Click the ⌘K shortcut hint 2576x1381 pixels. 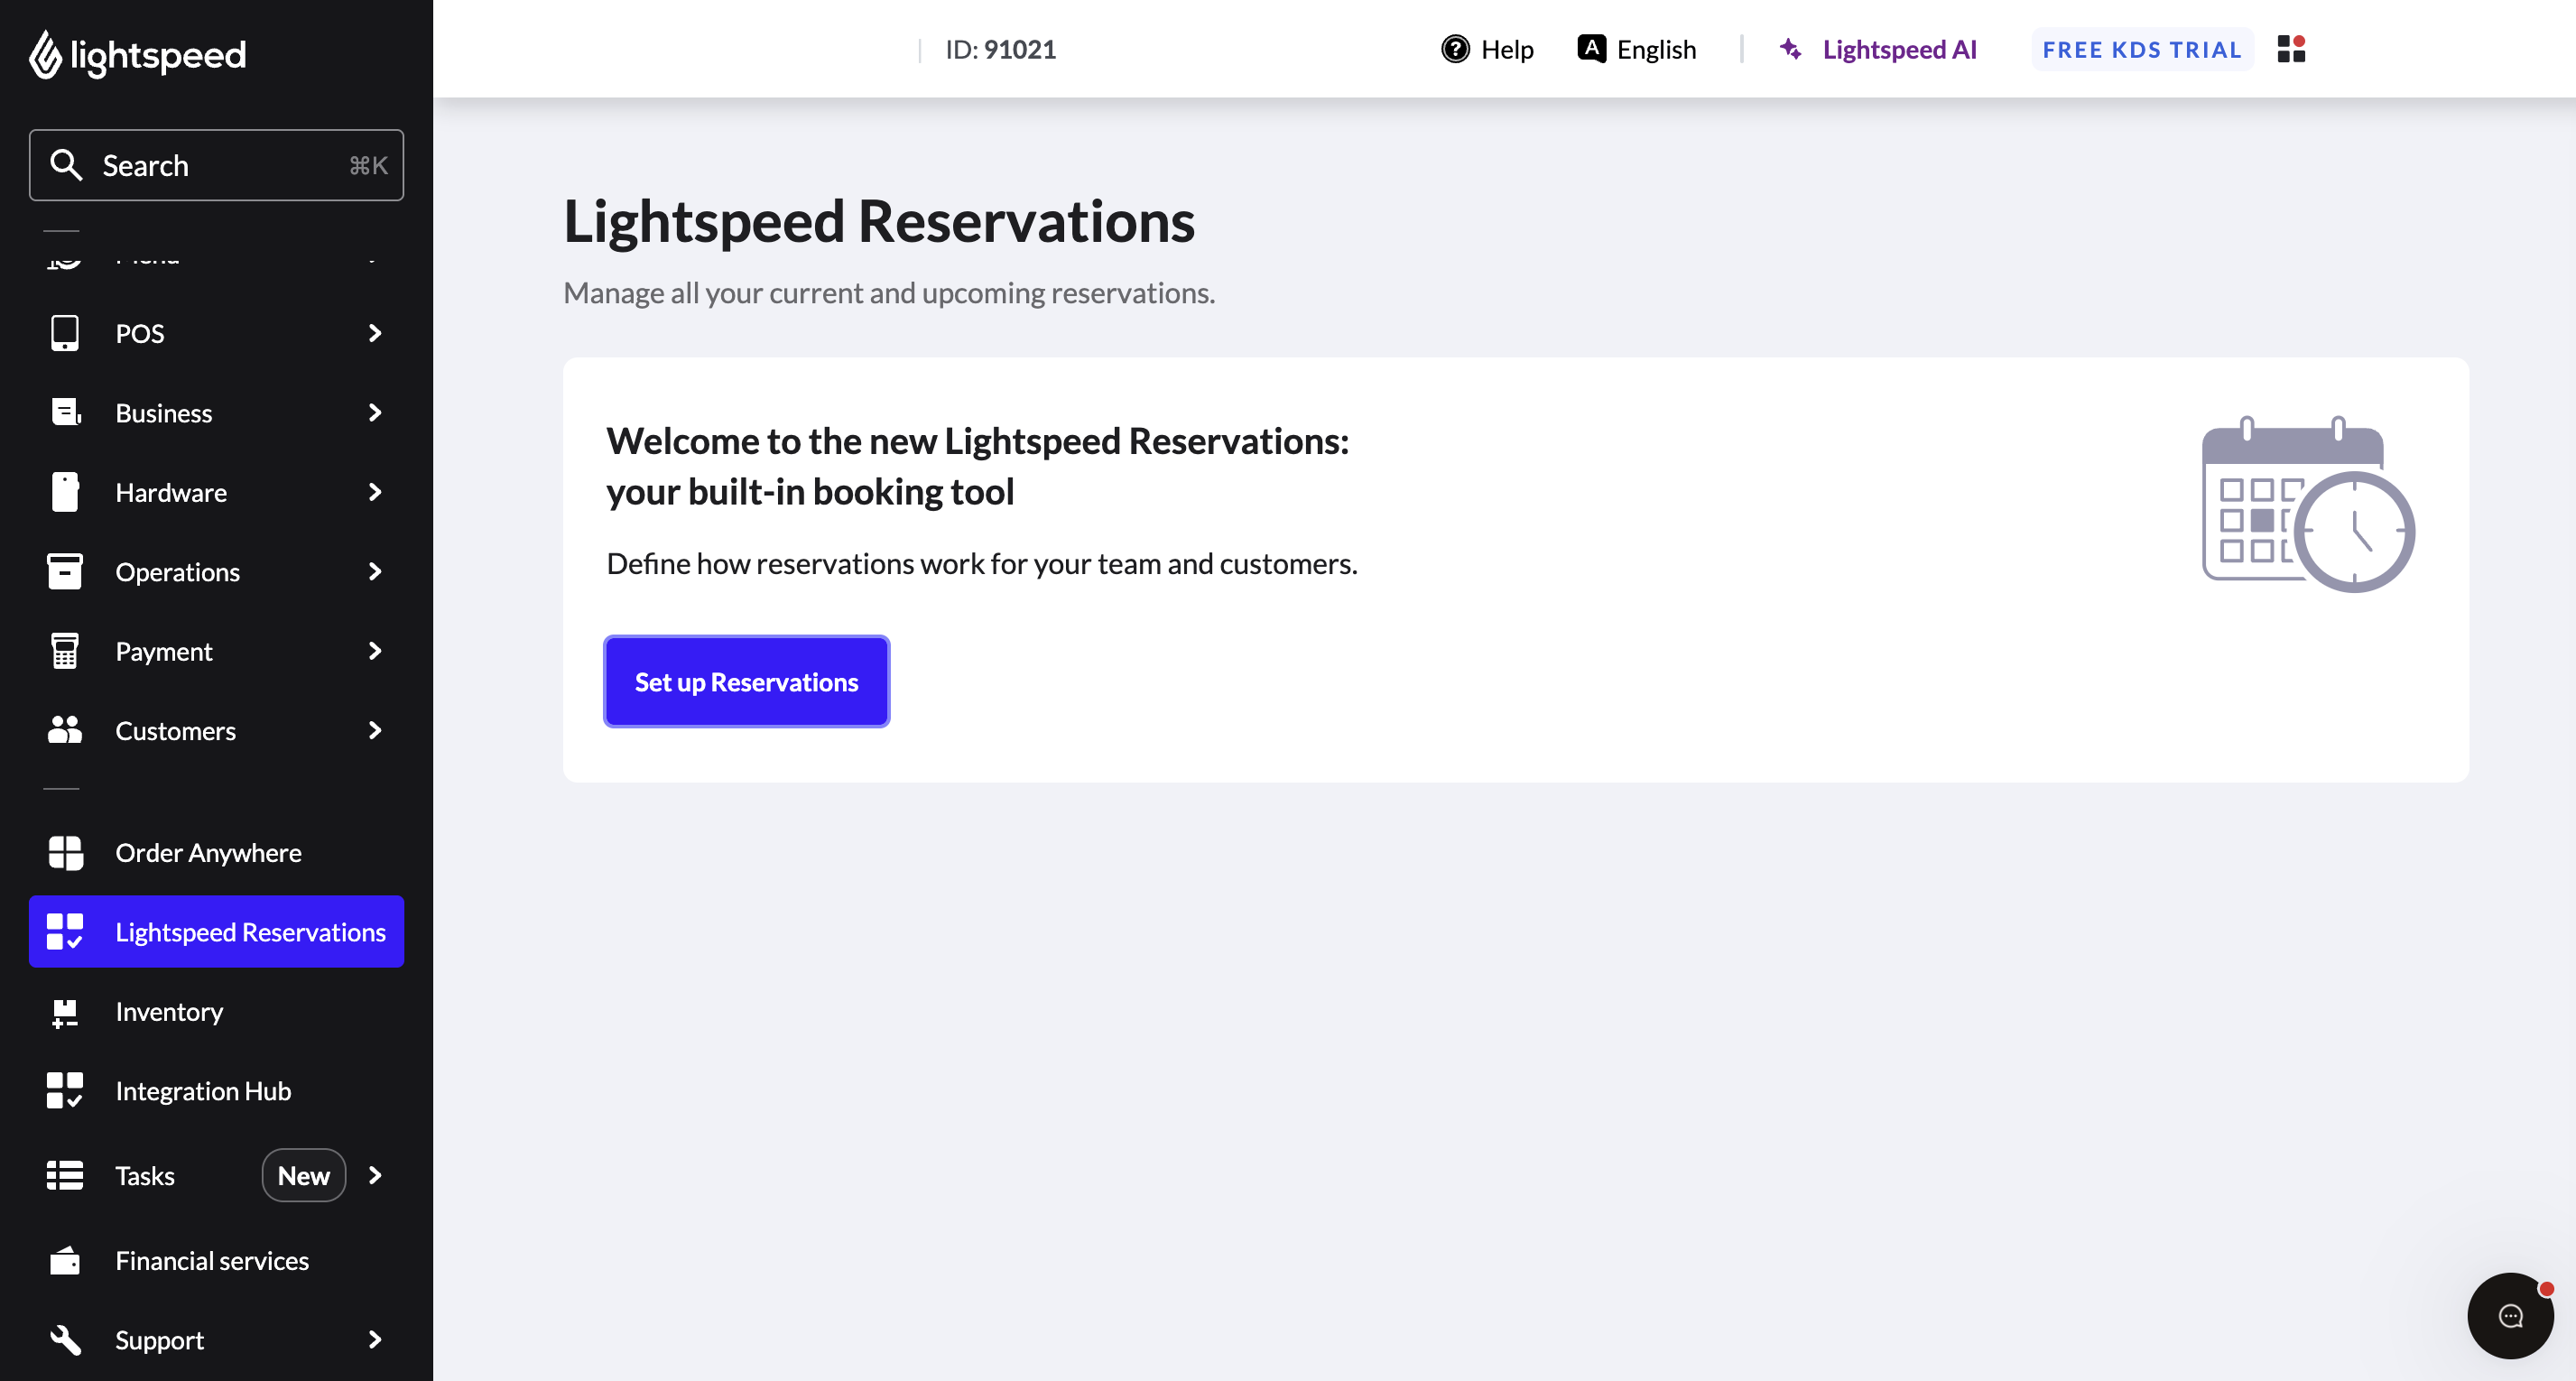click(368, 165)
